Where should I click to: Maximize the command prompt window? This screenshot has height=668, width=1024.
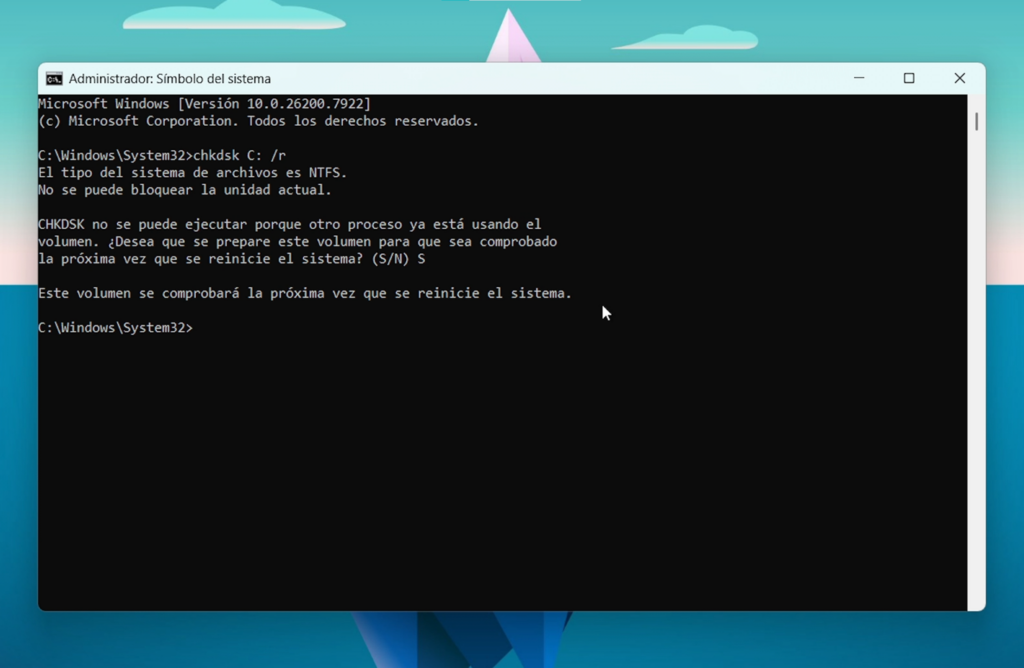click(910, 78)
